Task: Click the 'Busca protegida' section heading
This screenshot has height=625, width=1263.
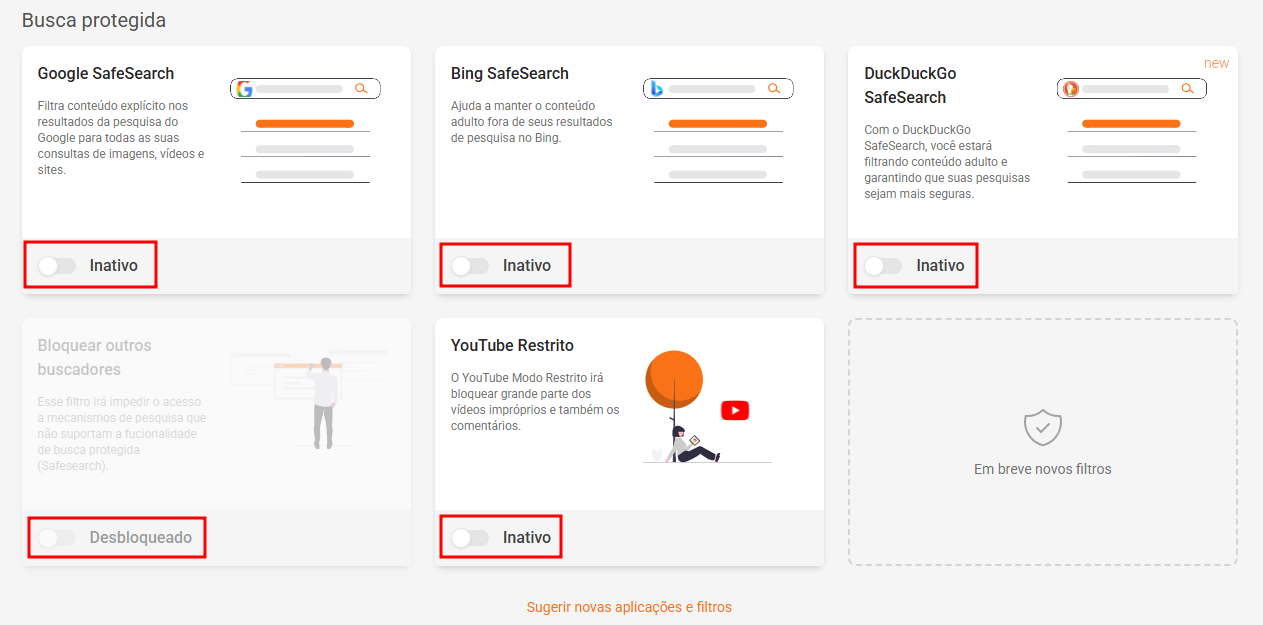Action: click(x=94, y=20)
